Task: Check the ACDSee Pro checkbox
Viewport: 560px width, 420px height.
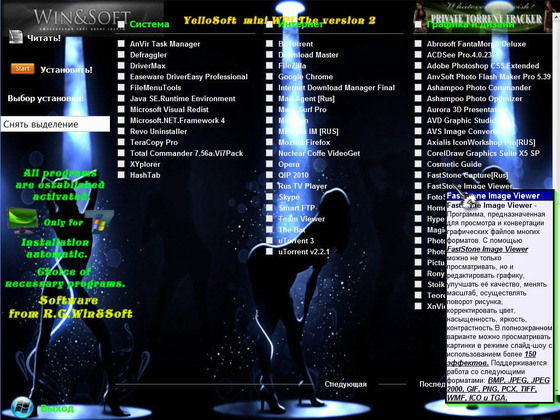Action: (x=418, y=55)
